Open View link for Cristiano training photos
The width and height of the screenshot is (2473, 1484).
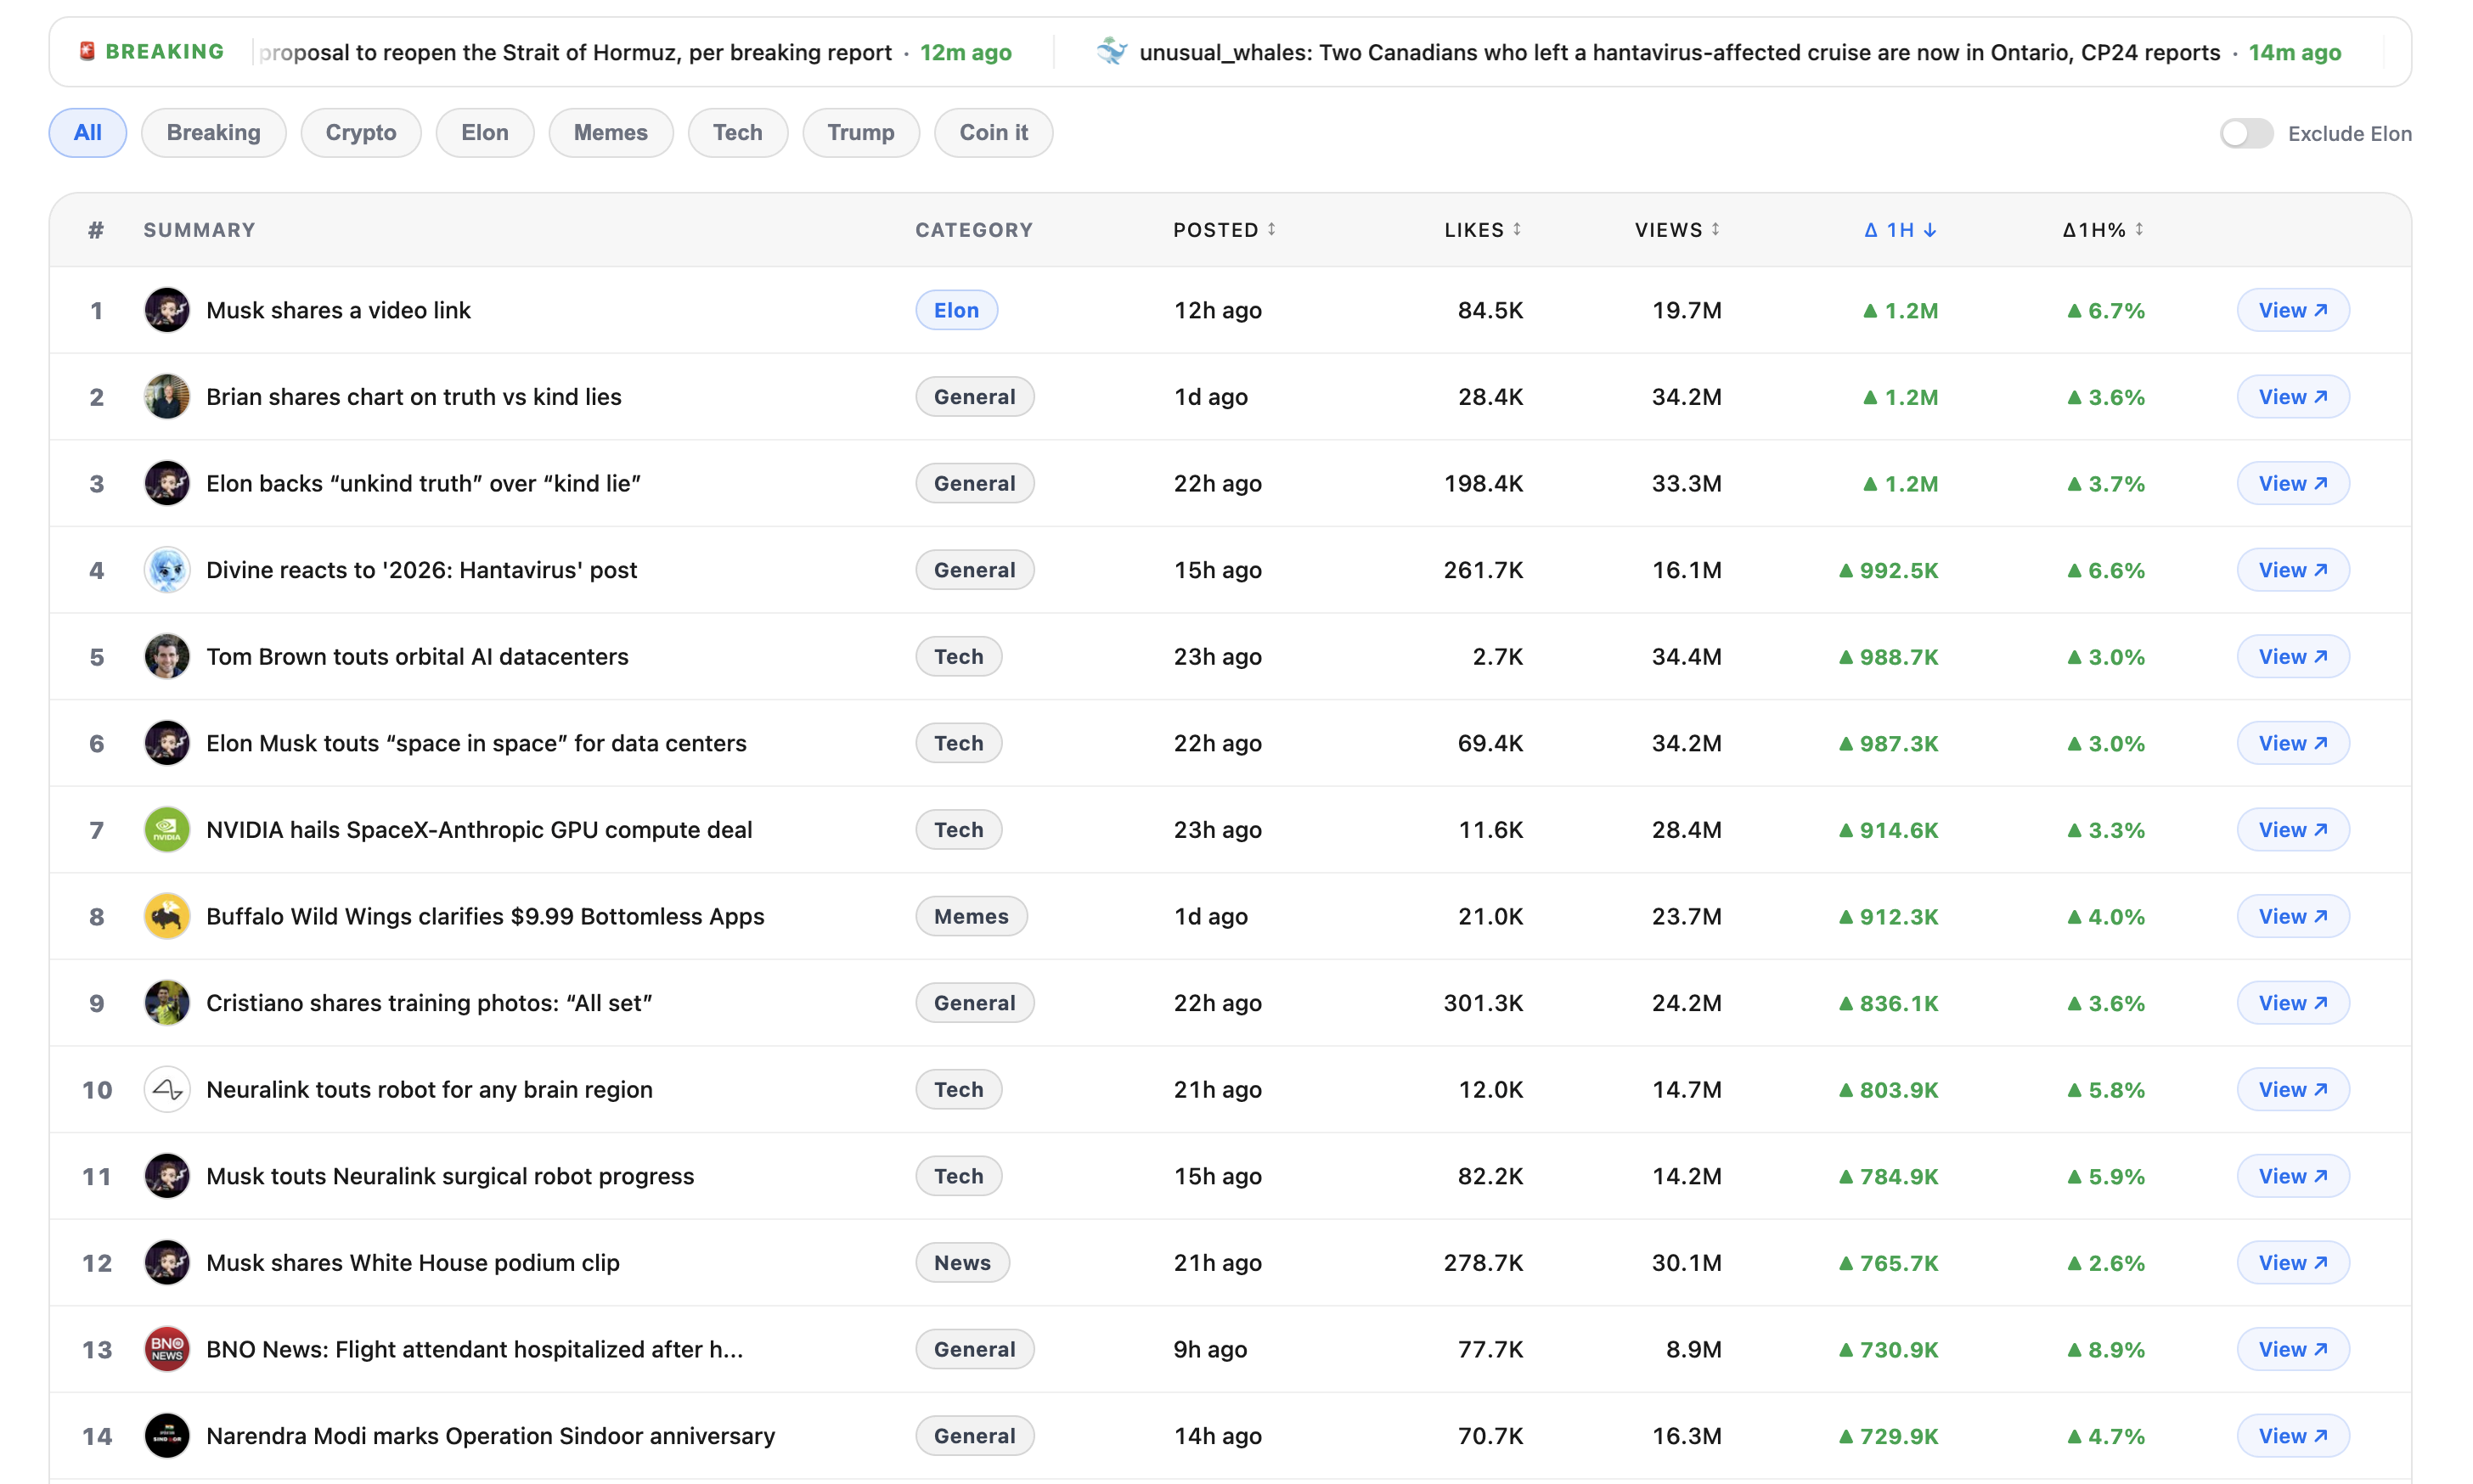click(2293, 1003)
